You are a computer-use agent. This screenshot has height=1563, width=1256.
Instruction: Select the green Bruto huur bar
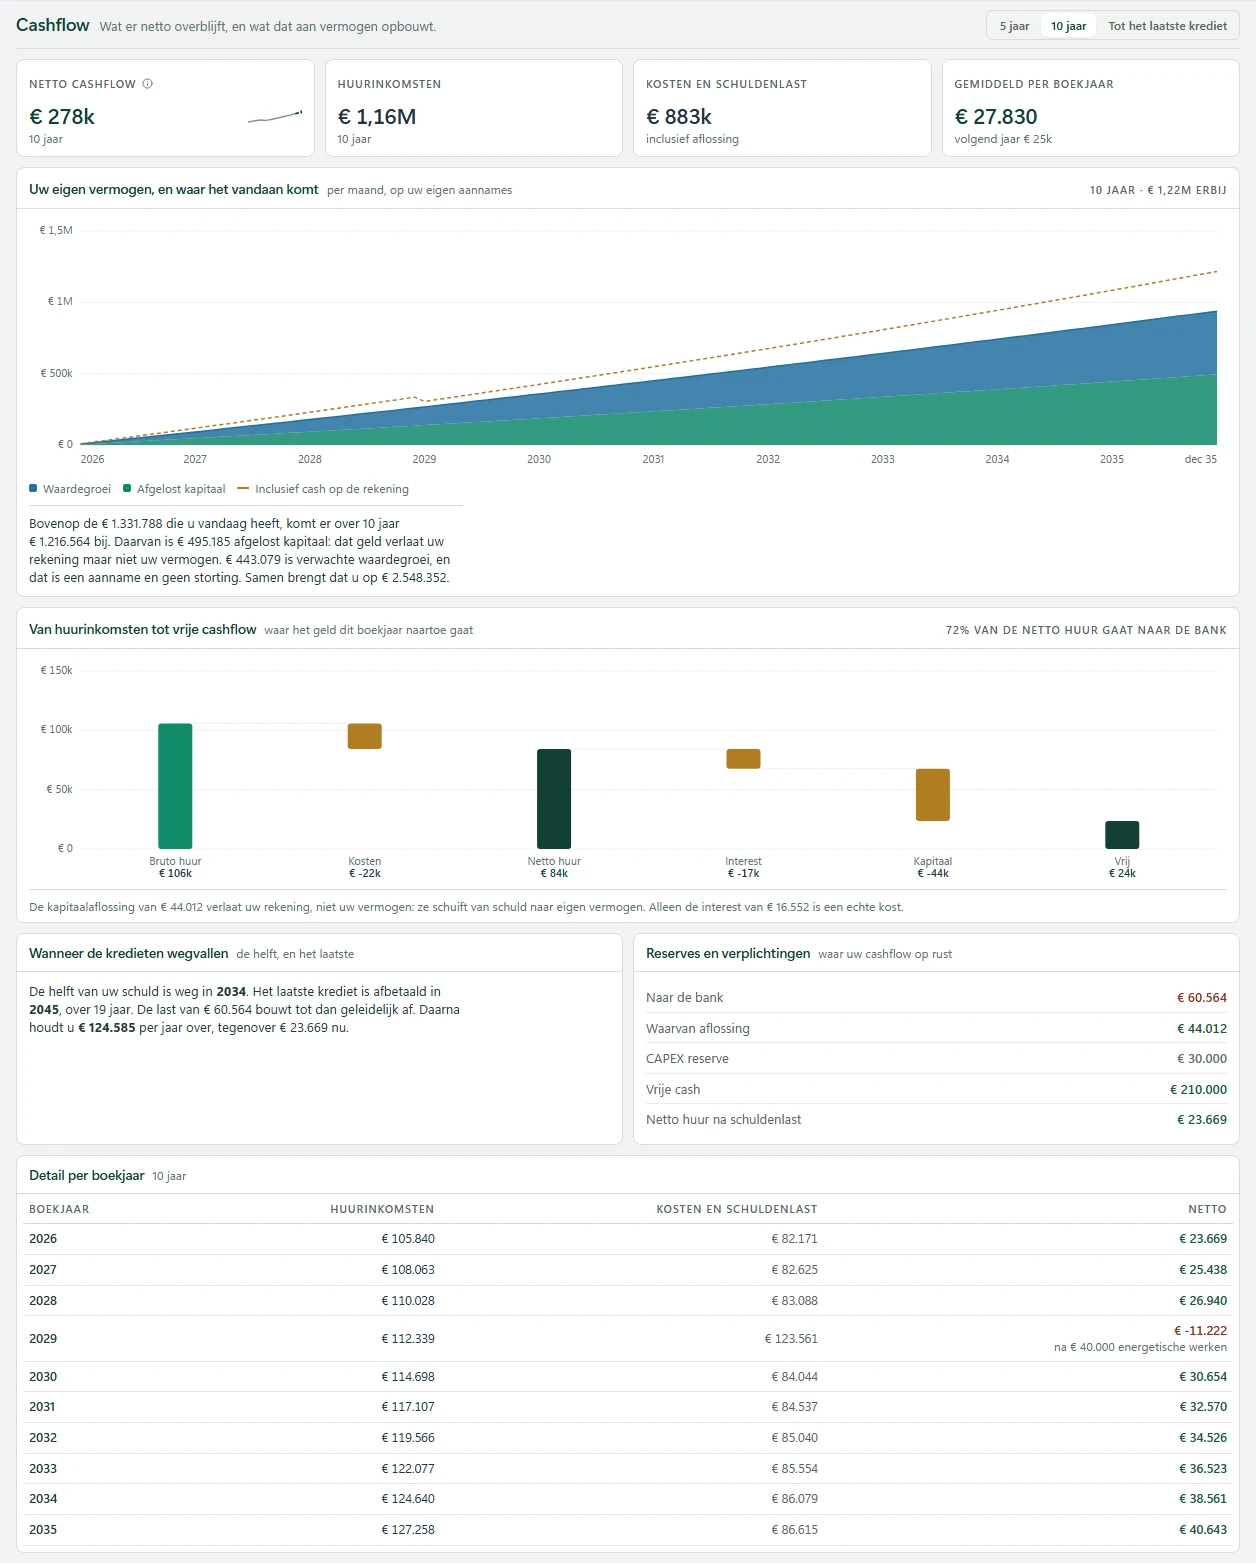pyautogui.click(x=175, y=786)
